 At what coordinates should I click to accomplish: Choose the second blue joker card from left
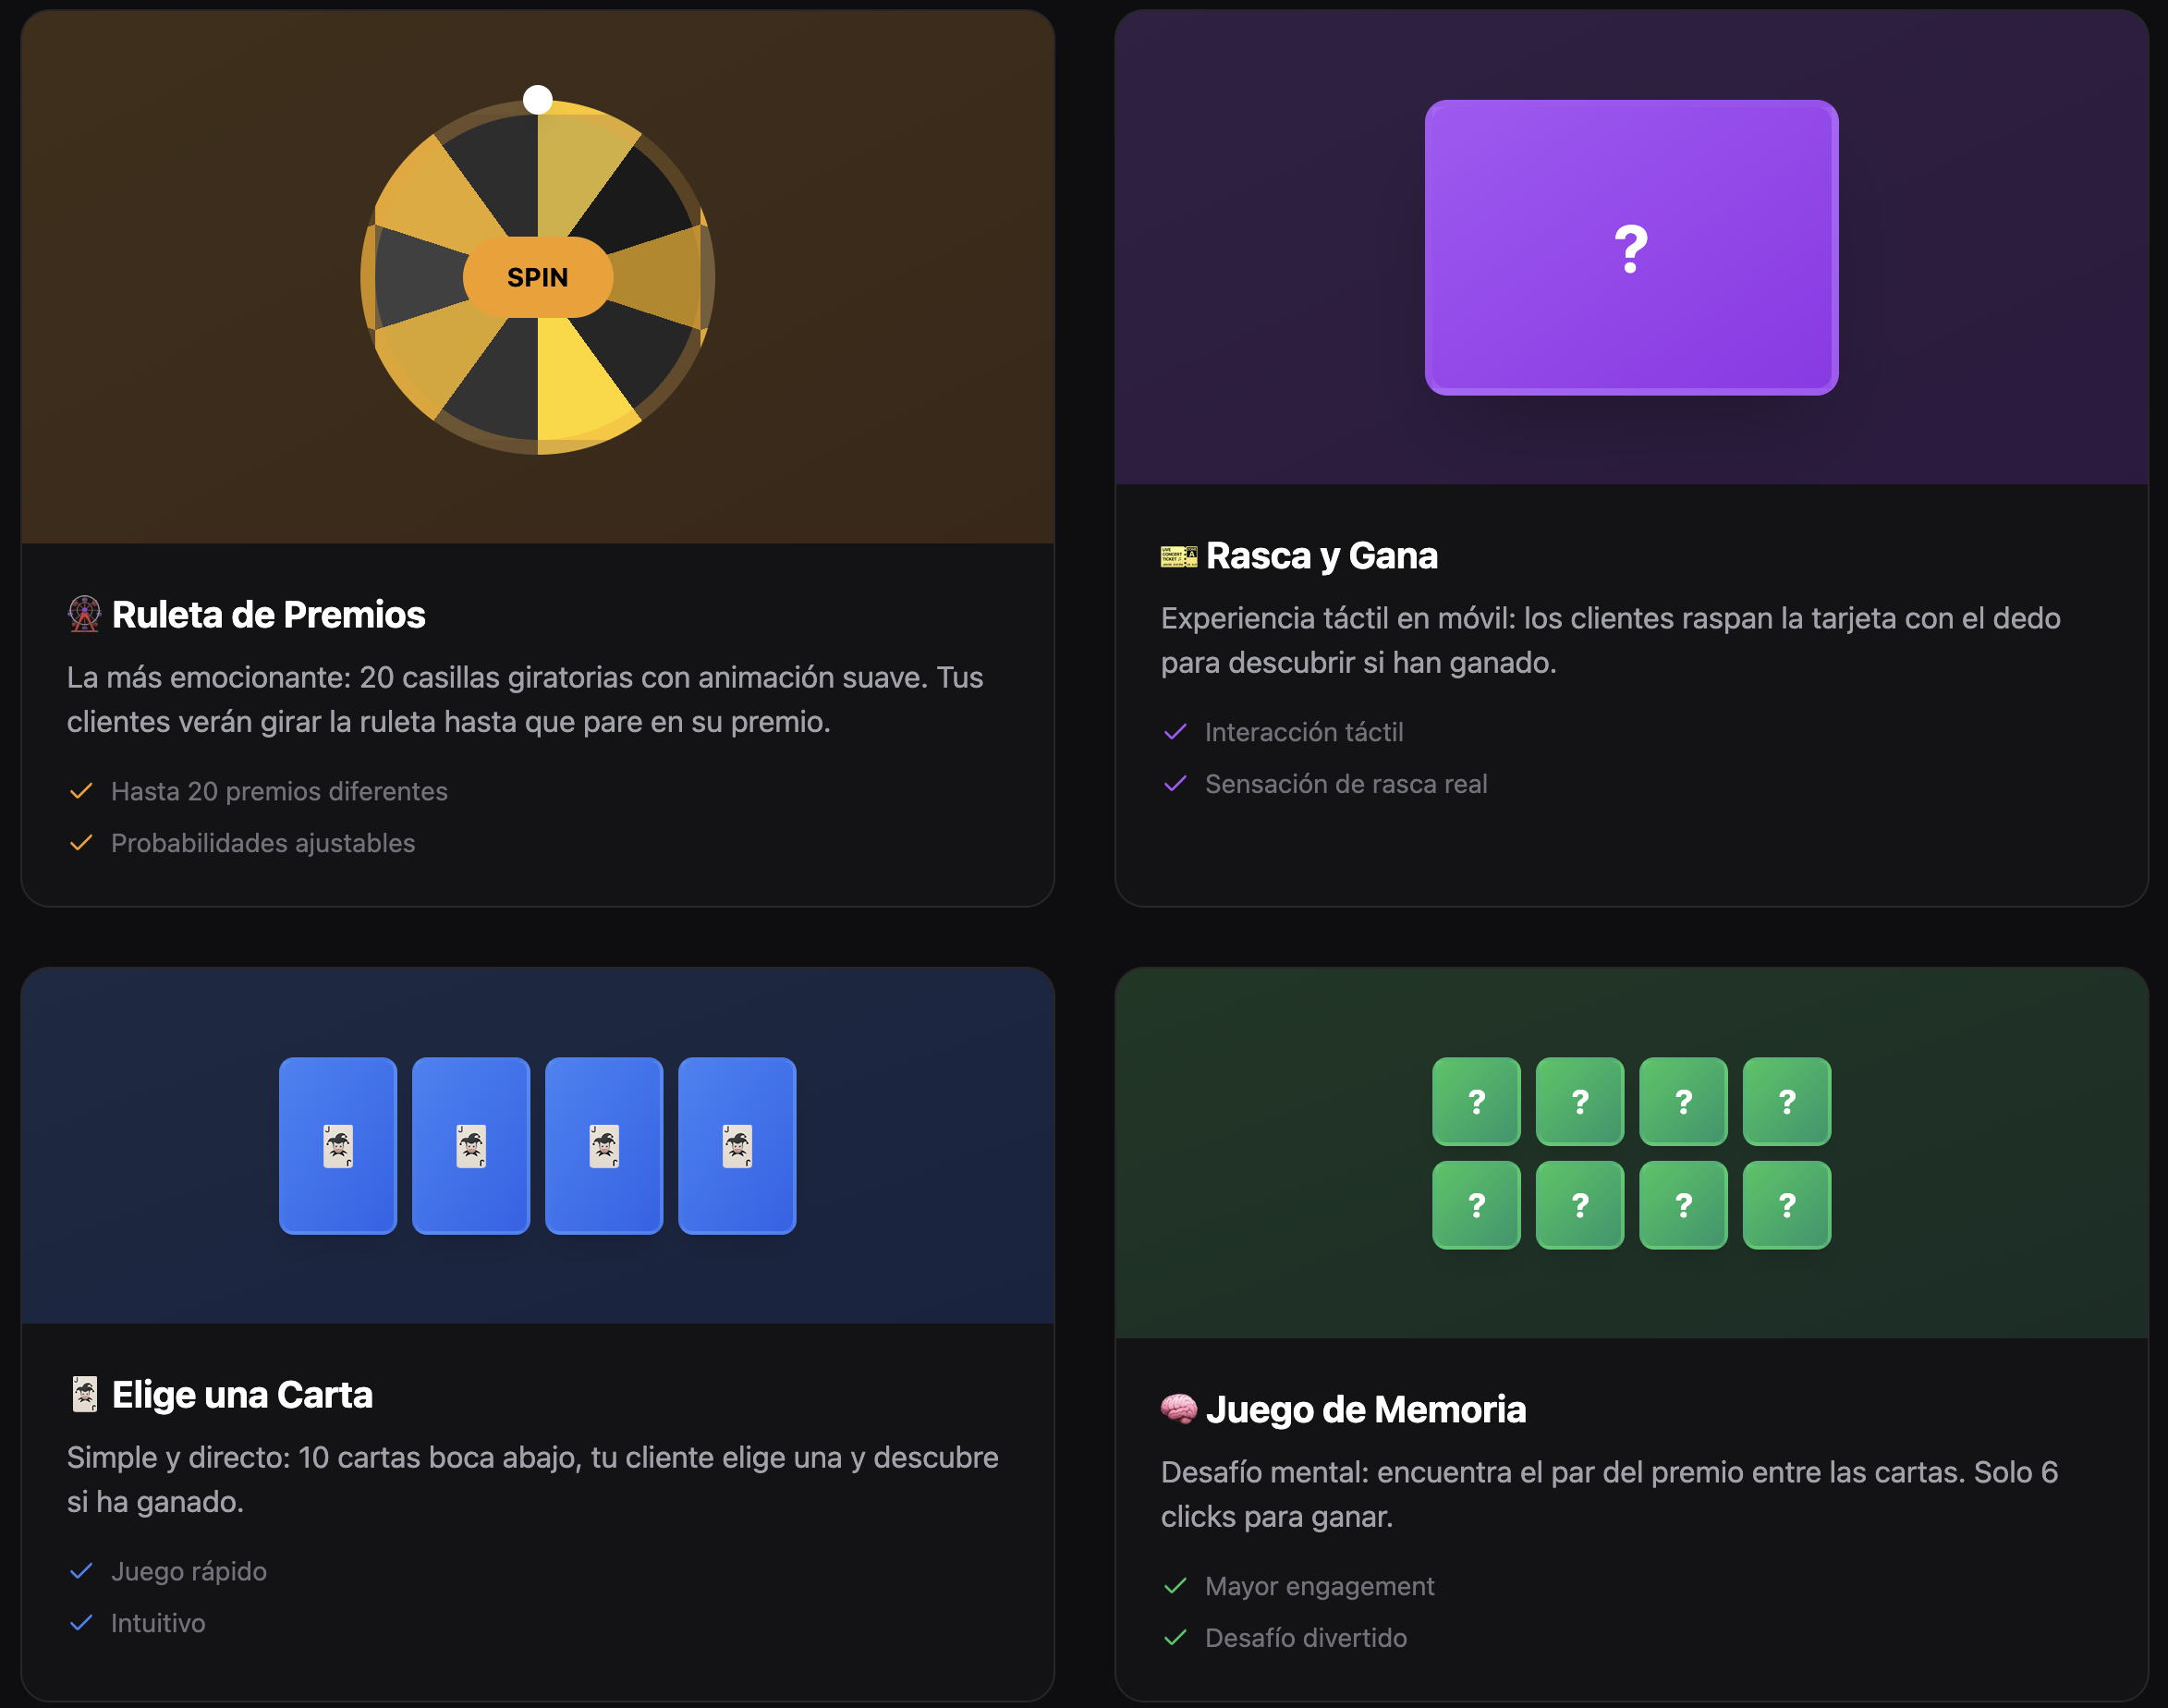click(471, 1145)
